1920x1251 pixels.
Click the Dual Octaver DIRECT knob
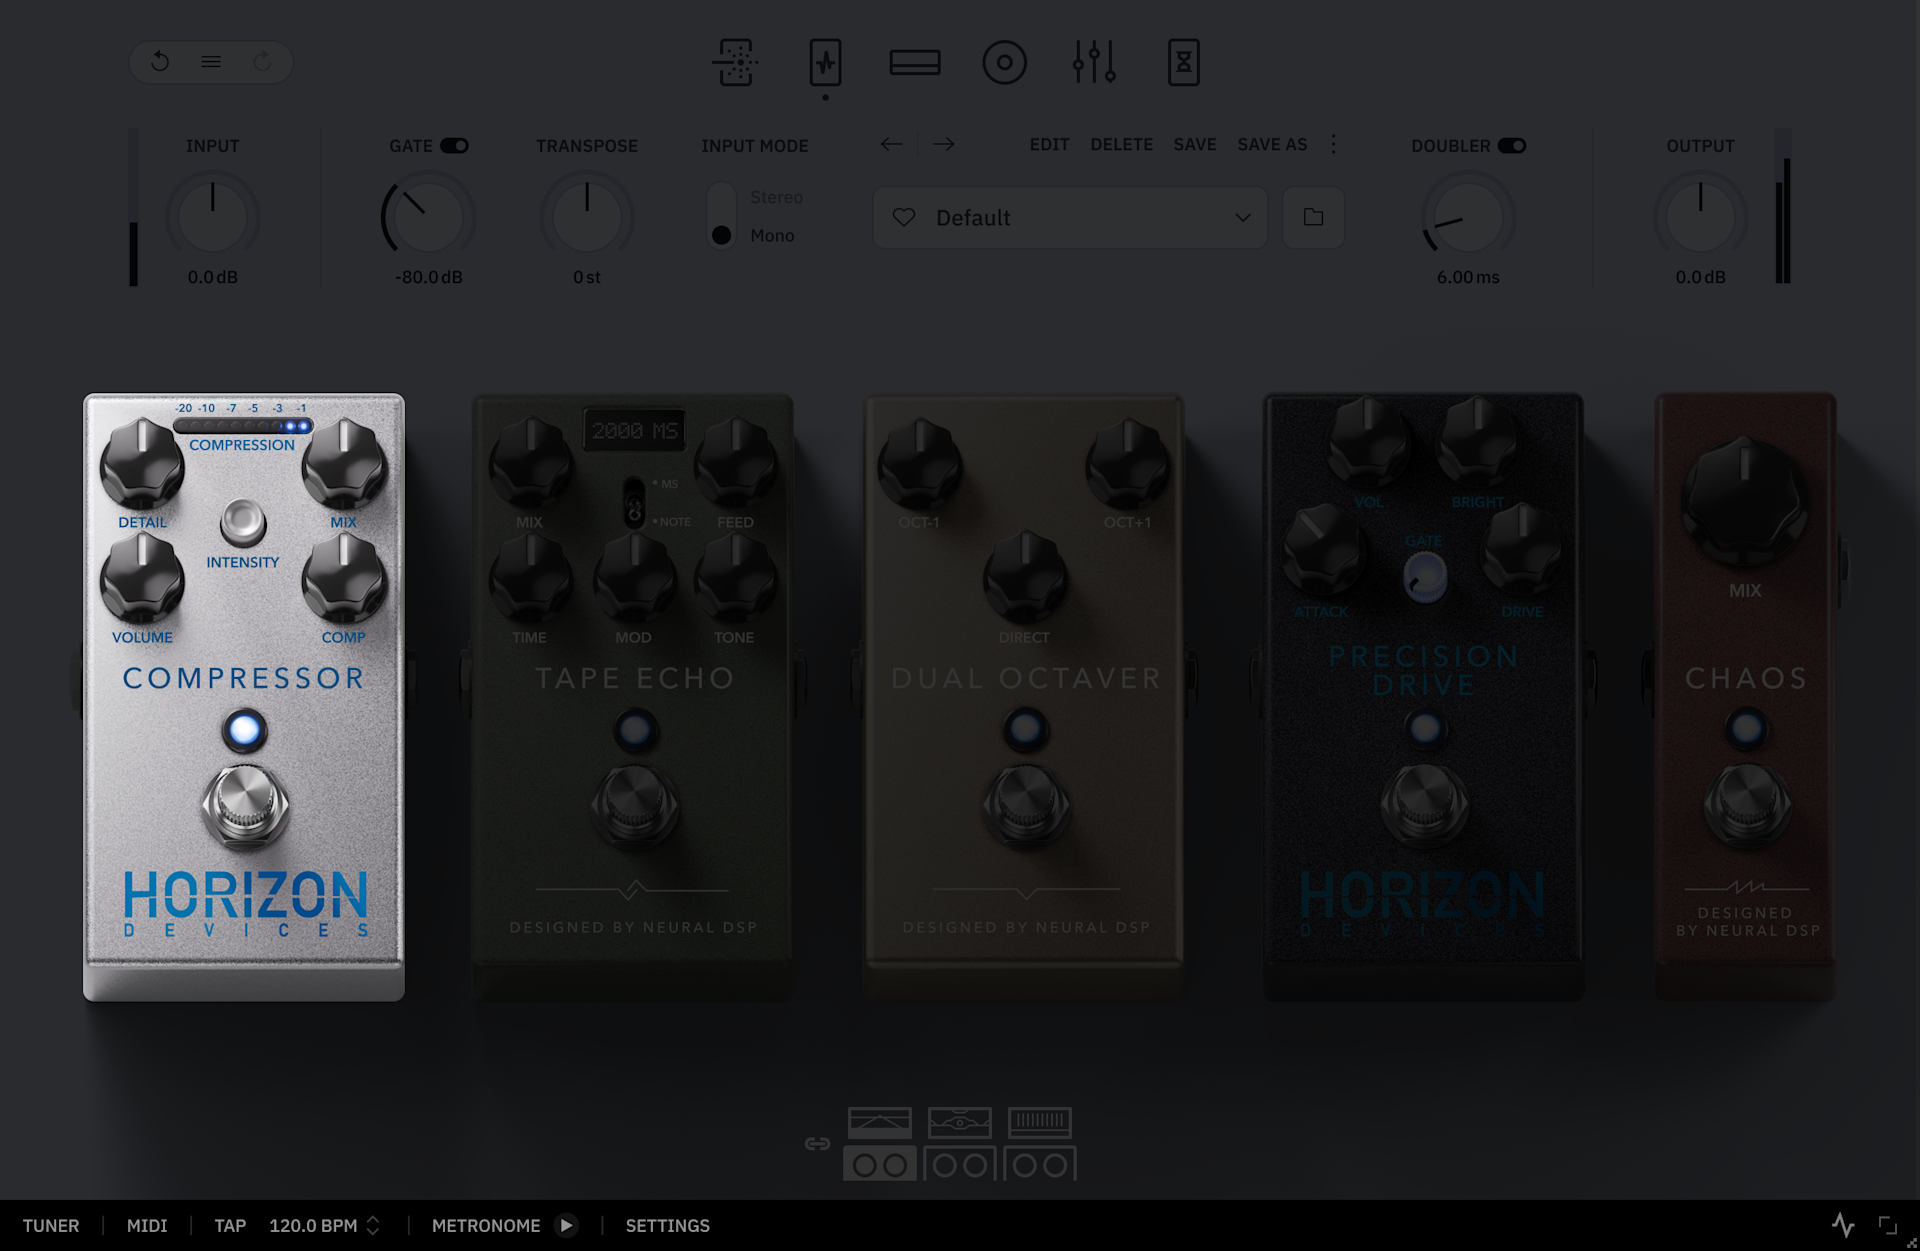pos(1025,577)
